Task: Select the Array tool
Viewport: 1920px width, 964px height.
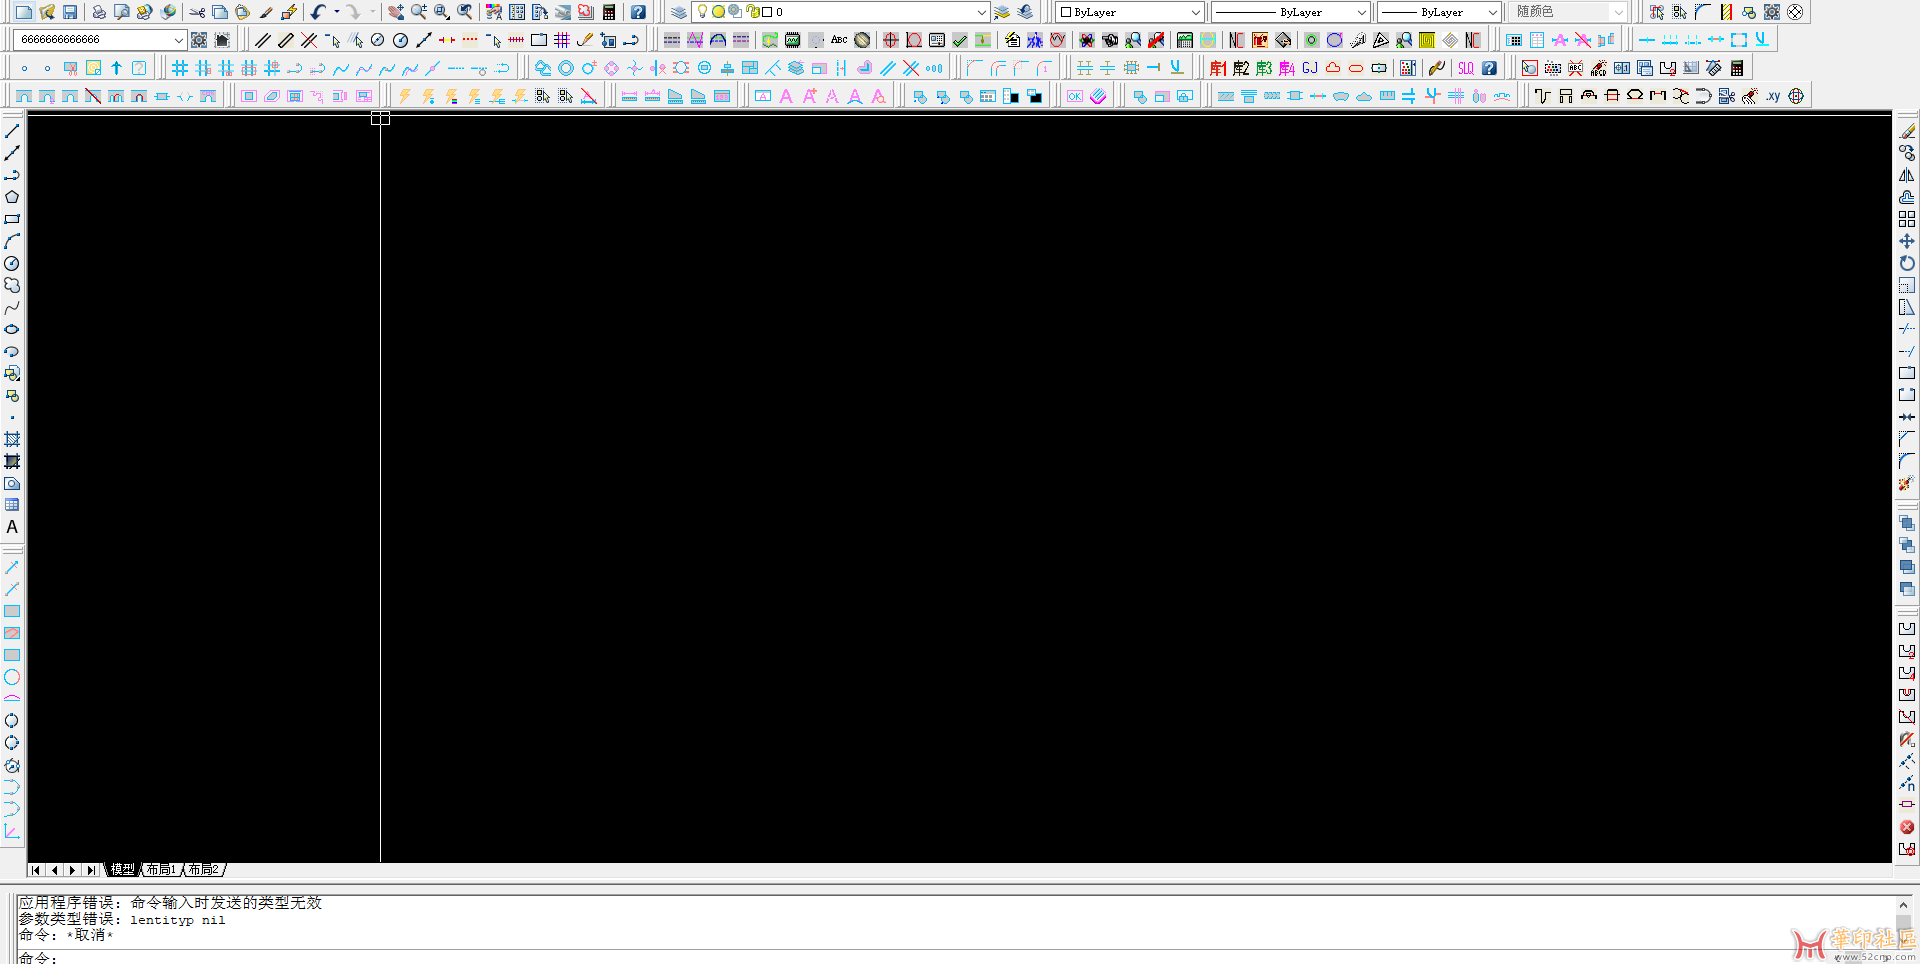Action: 1907,219
